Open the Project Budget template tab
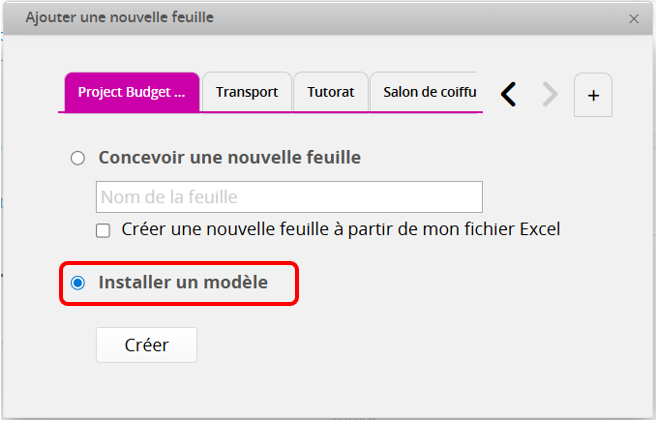Viewport: 656px width, 422px height. (131, 92)
